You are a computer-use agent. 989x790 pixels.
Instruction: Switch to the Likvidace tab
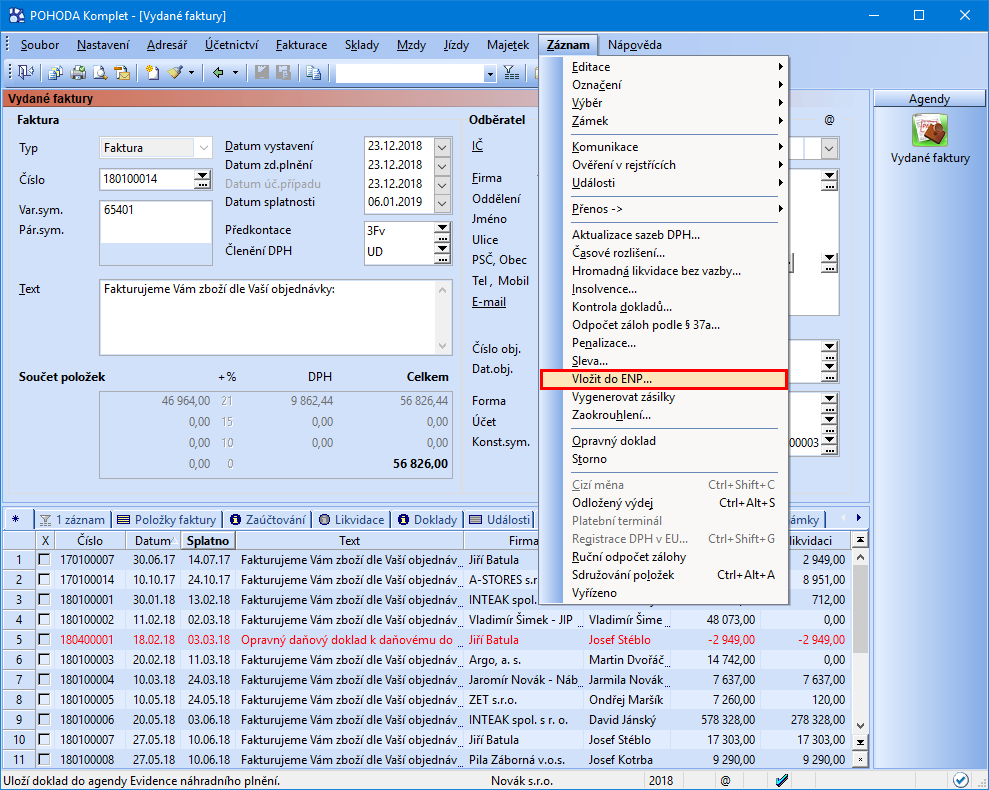(352, 519)
